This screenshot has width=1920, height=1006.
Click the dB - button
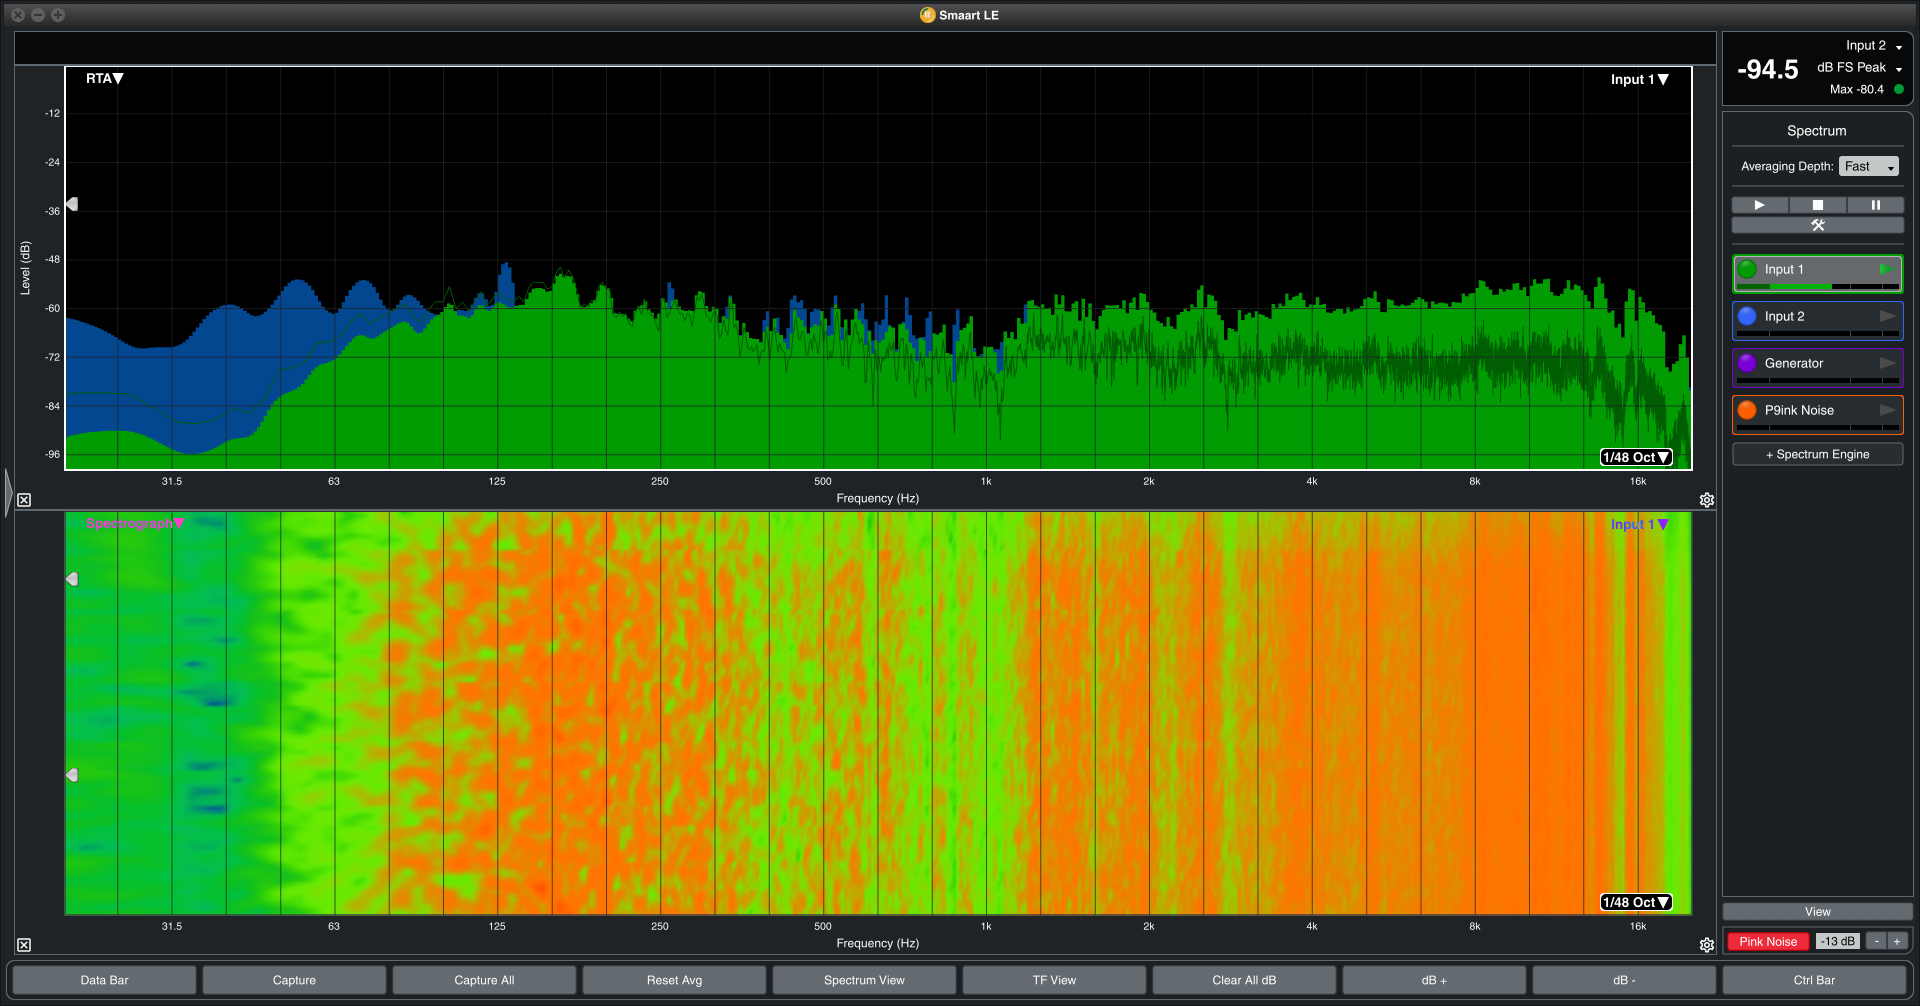pos(1624,980)
